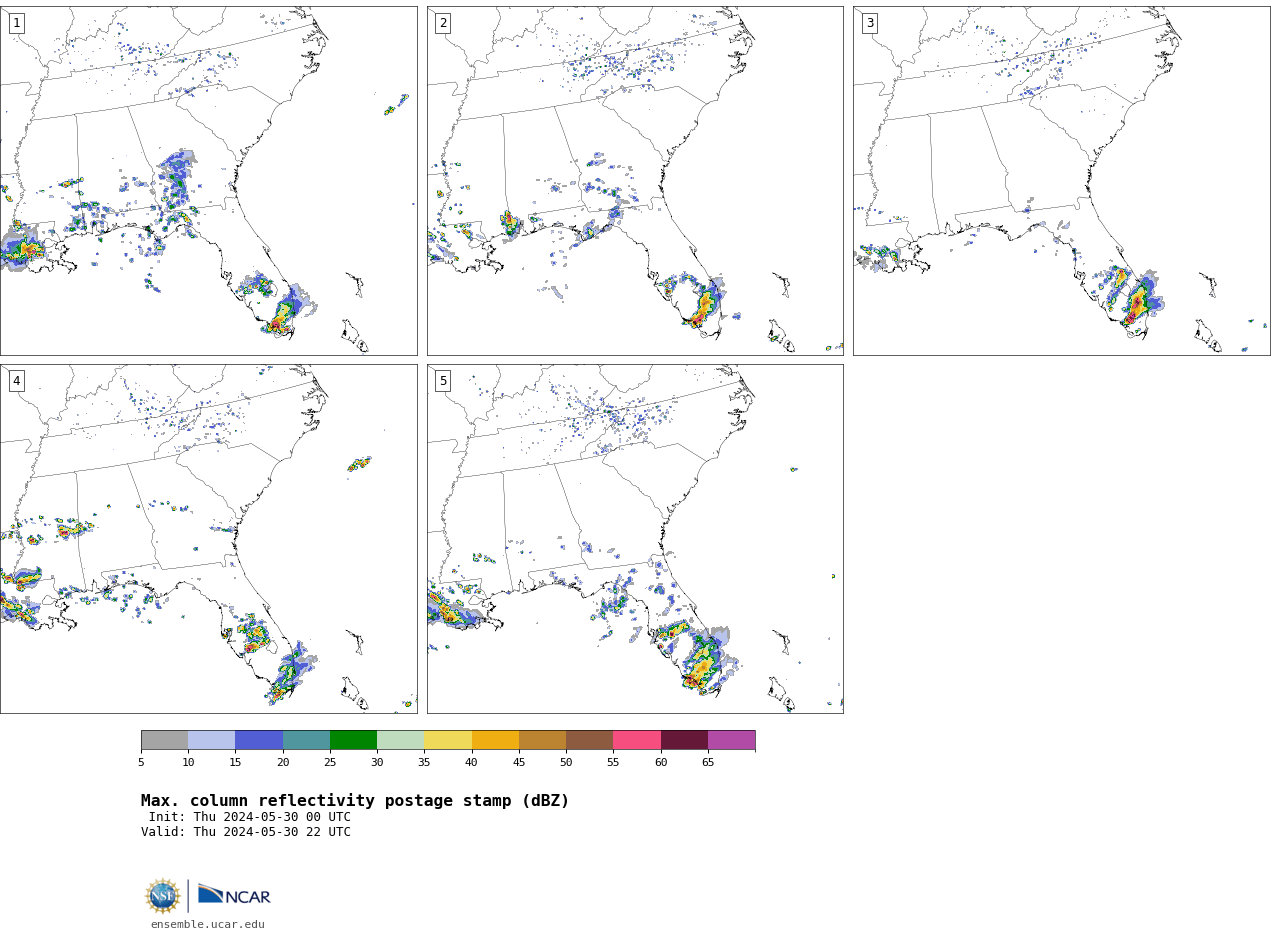Open ensemble member 3 reflectivity map
This screenshot has height=936, width=1280.
pos(1061,181)
